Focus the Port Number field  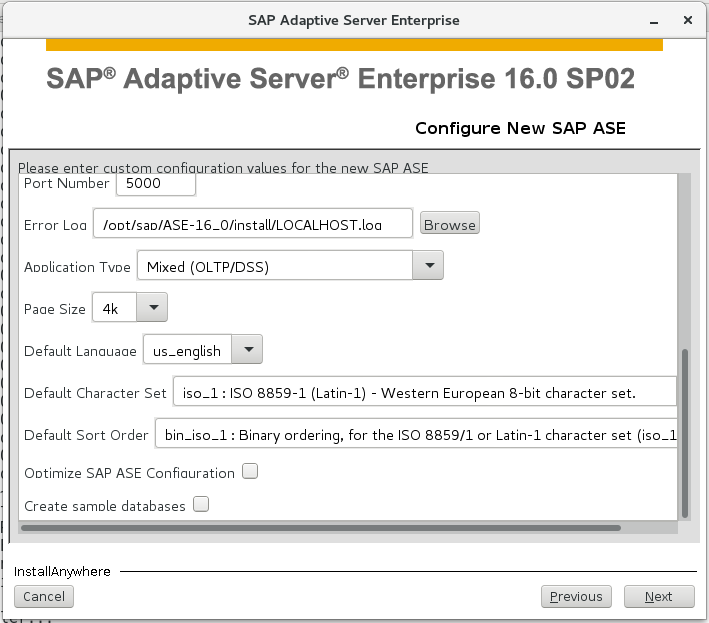[156, 184]
